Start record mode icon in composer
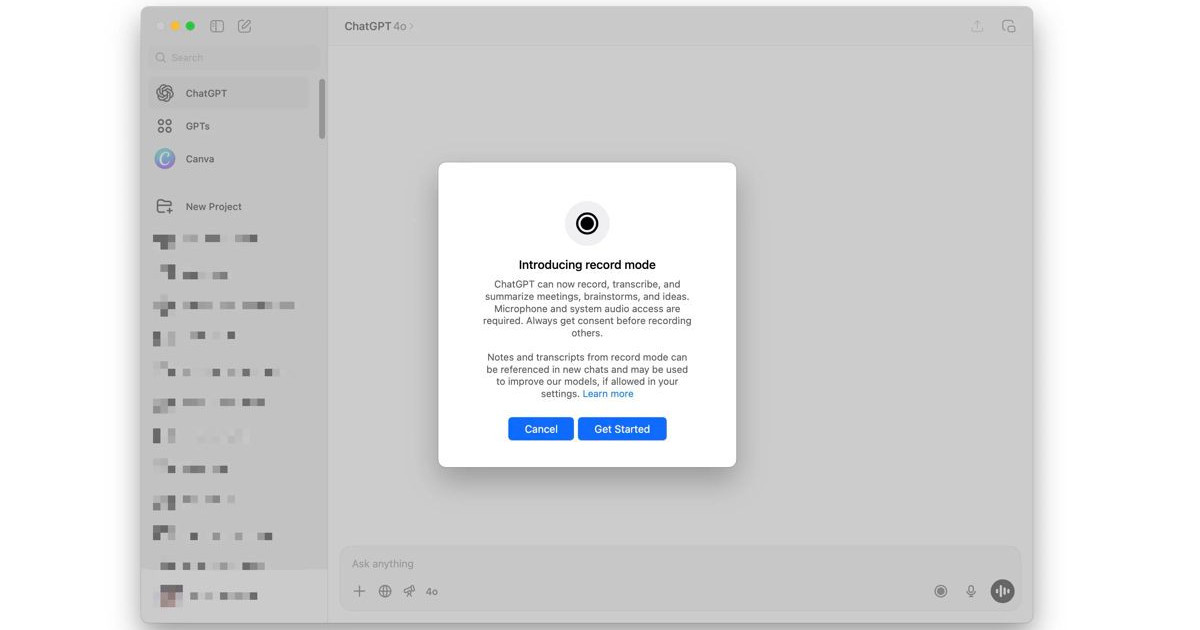 (940, 591)
